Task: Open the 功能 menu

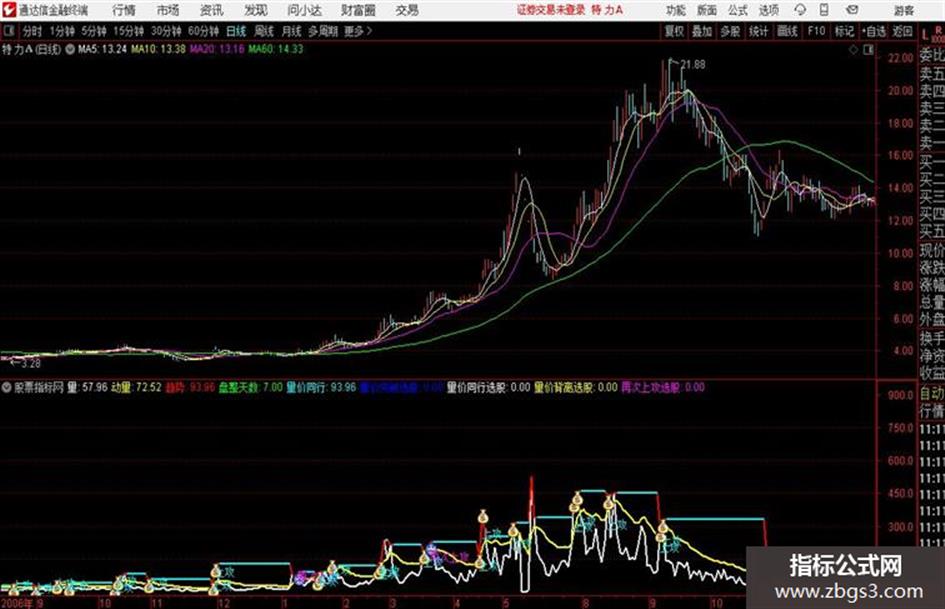Action: (676, 10)
